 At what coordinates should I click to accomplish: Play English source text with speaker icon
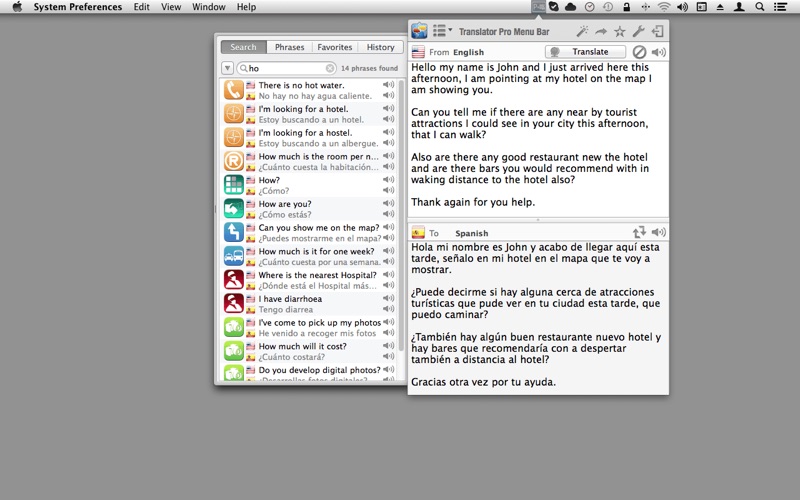659,52
